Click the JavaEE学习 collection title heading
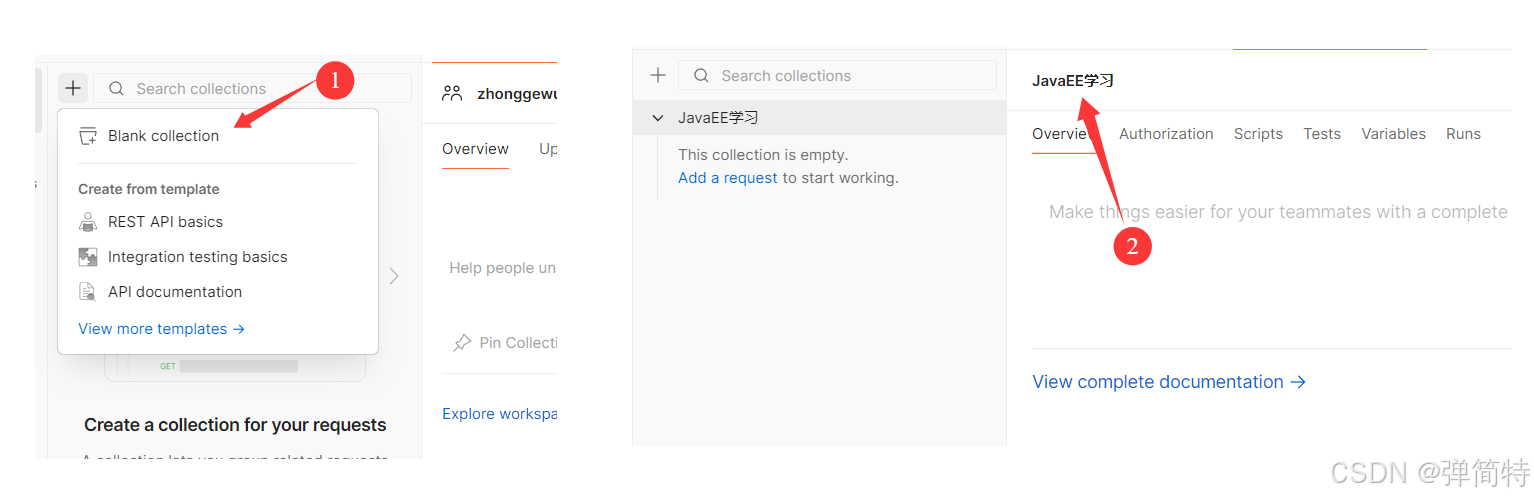 pos(1073,81)
